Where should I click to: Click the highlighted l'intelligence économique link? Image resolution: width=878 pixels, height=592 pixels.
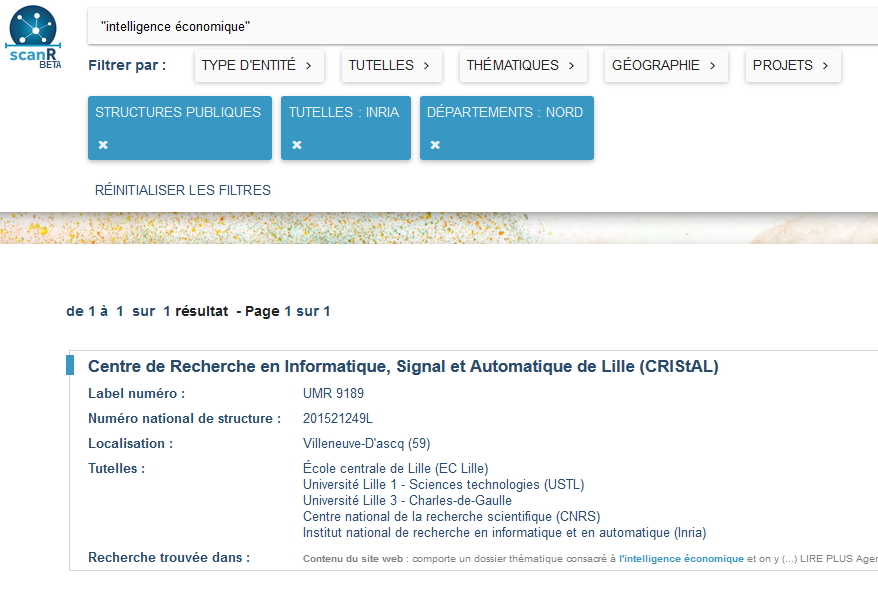coord(681,558)
